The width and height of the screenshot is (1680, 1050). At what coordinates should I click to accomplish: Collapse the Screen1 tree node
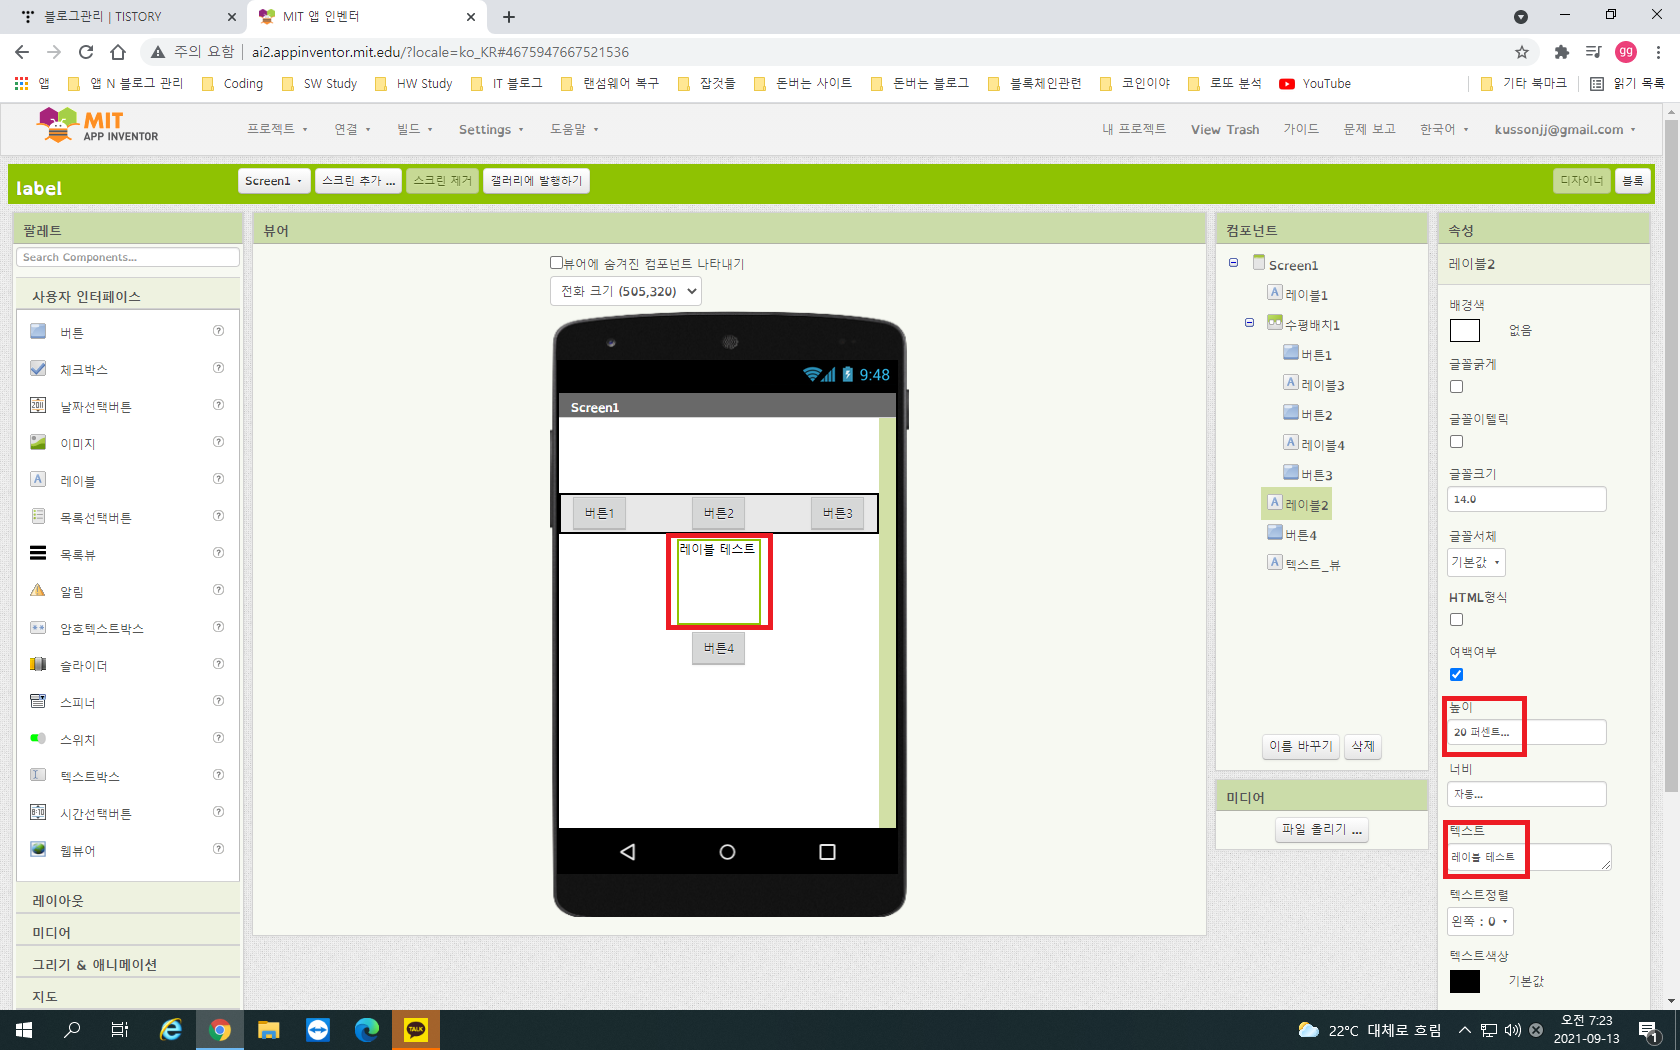click(x=1233, y=263)
